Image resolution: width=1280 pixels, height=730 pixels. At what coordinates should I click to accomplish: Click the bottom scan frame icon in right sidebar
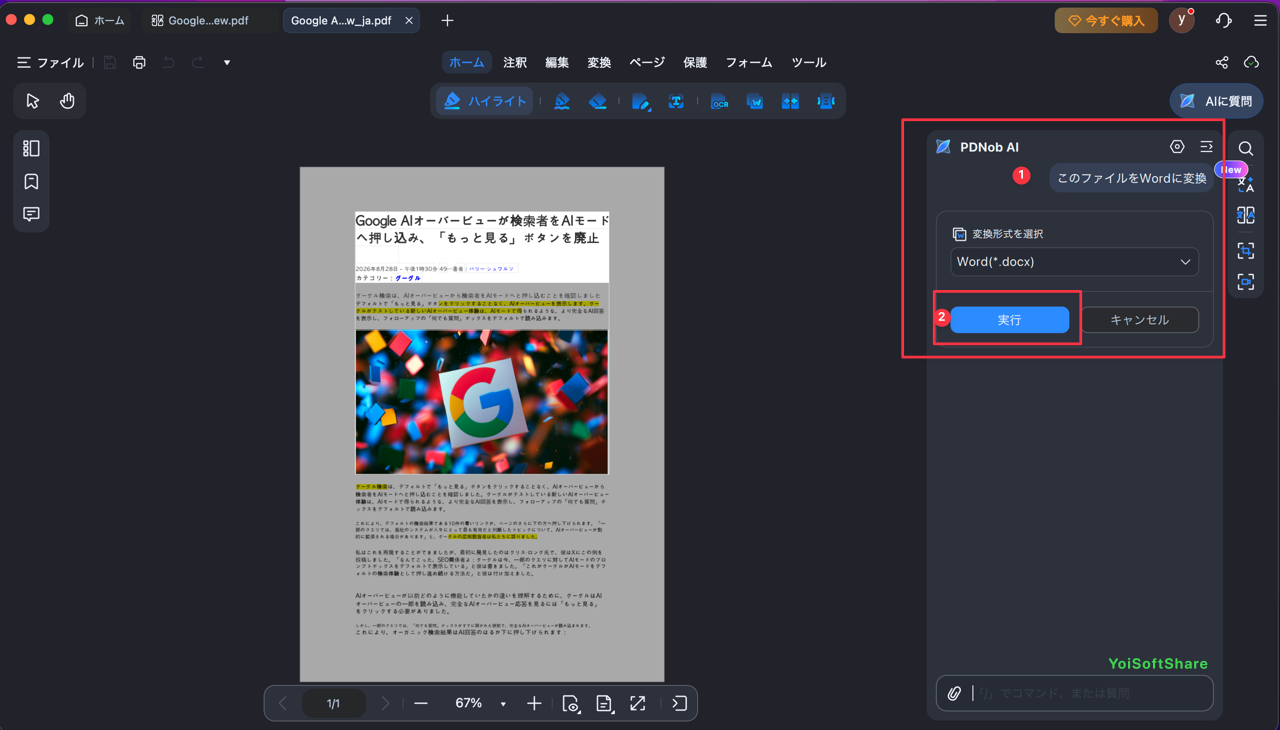click(1246, 282)
